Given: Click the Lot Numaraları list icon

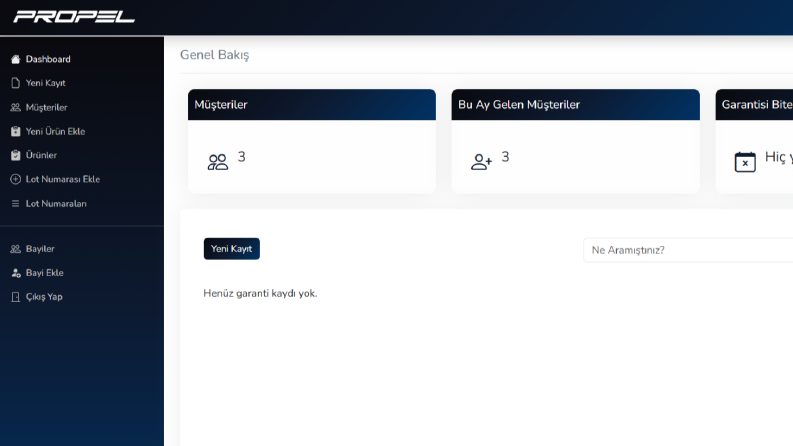Looking at the screenshot, I should [x=16, y=203].
